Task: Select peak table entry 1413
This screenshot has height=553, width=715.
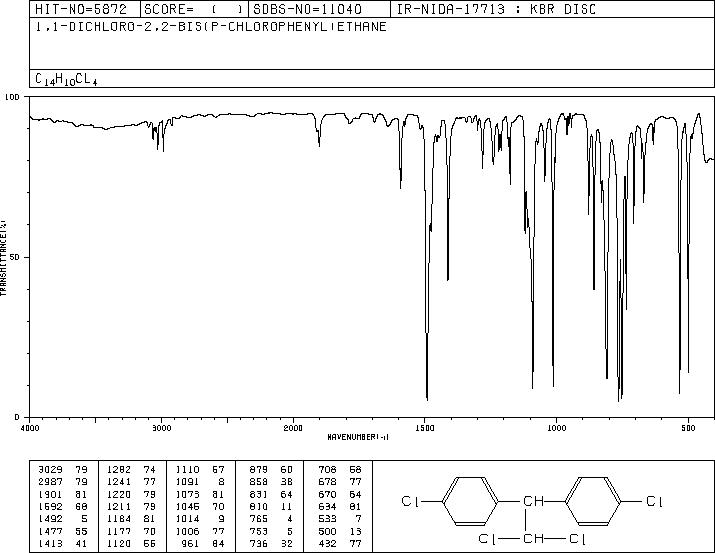Action: 50,543
